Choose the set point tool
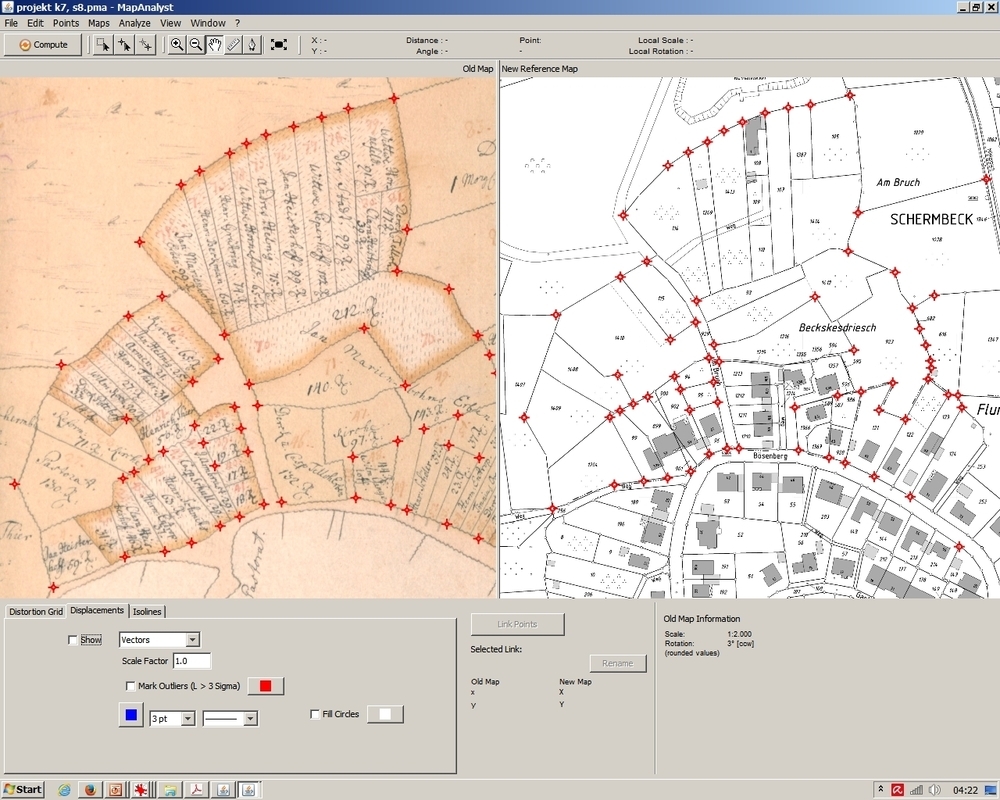Viewport: 1000px width, 800px height. coord(124,45)
